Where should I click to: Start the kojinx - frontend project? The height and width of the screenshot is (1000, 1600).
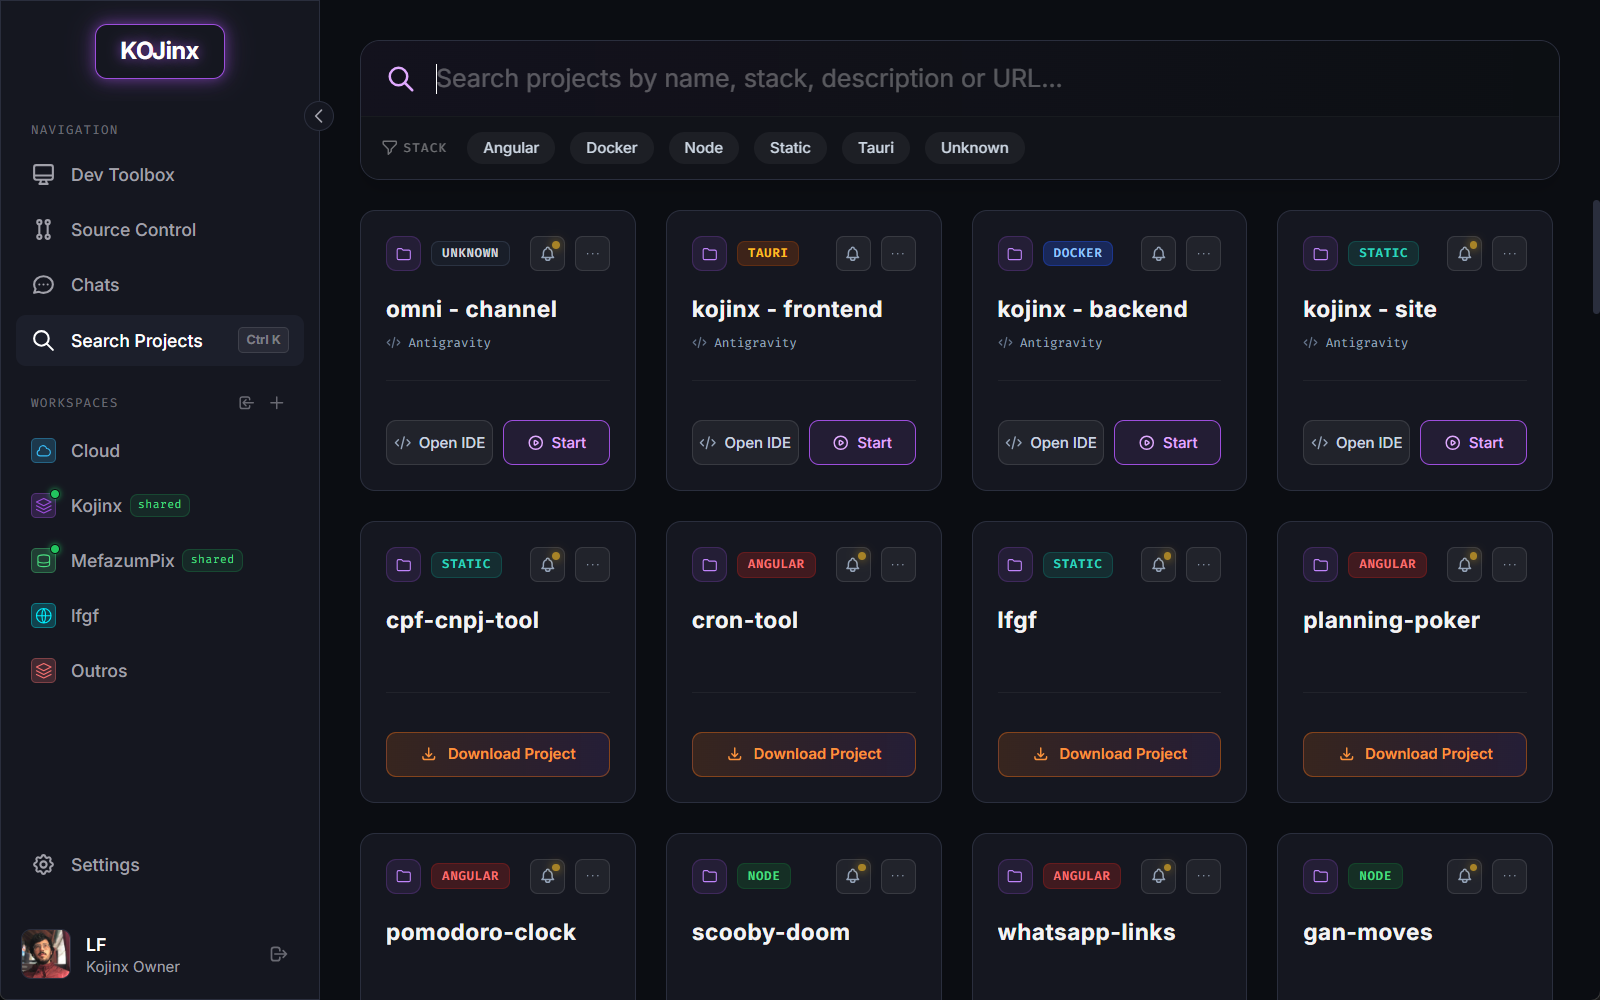862,443
